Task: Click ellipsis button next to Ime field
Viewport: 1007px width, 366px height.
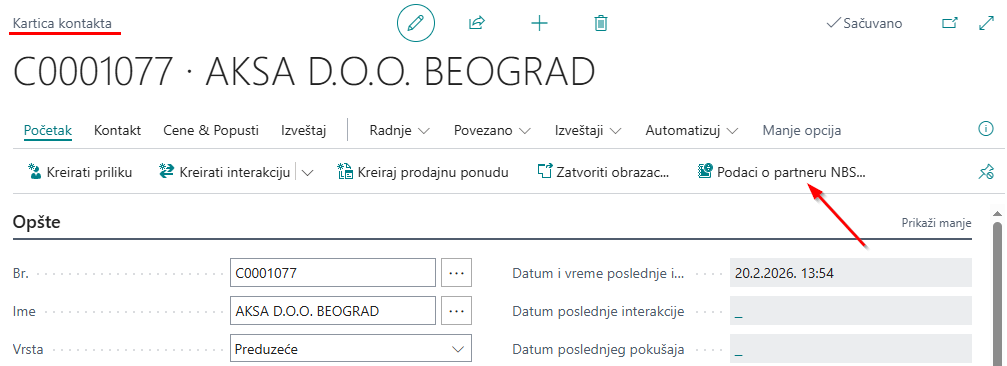Action: [457, 311]
